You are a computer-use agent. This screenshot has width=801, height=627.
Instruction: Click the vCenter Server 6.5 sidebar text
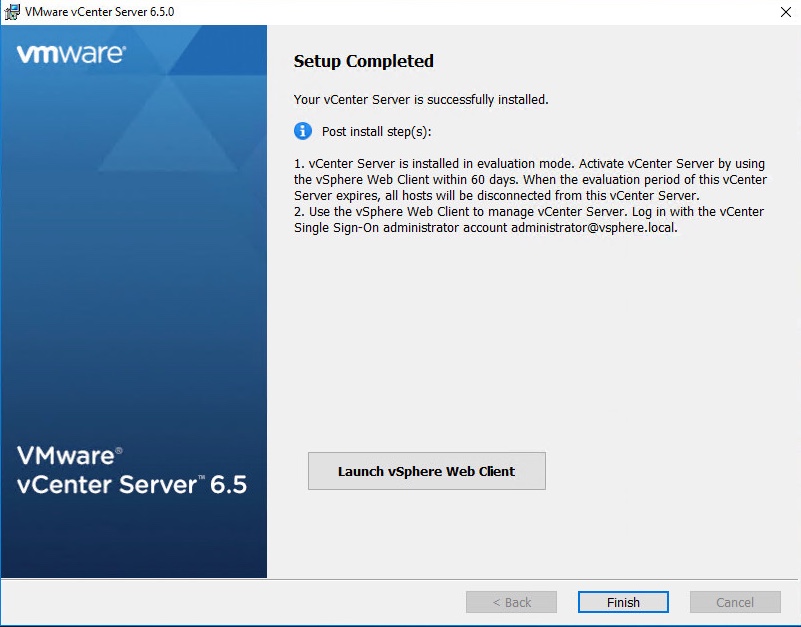coord(131,486)
